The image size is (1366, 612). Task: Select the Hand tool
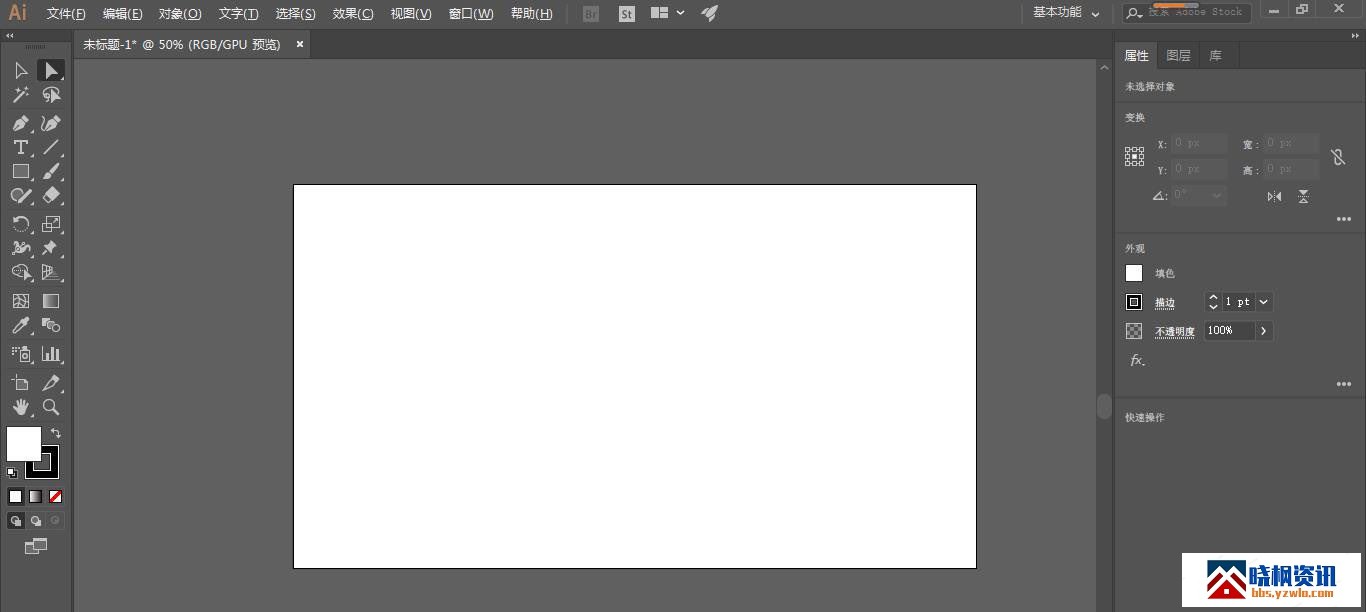tap(20, 407)
